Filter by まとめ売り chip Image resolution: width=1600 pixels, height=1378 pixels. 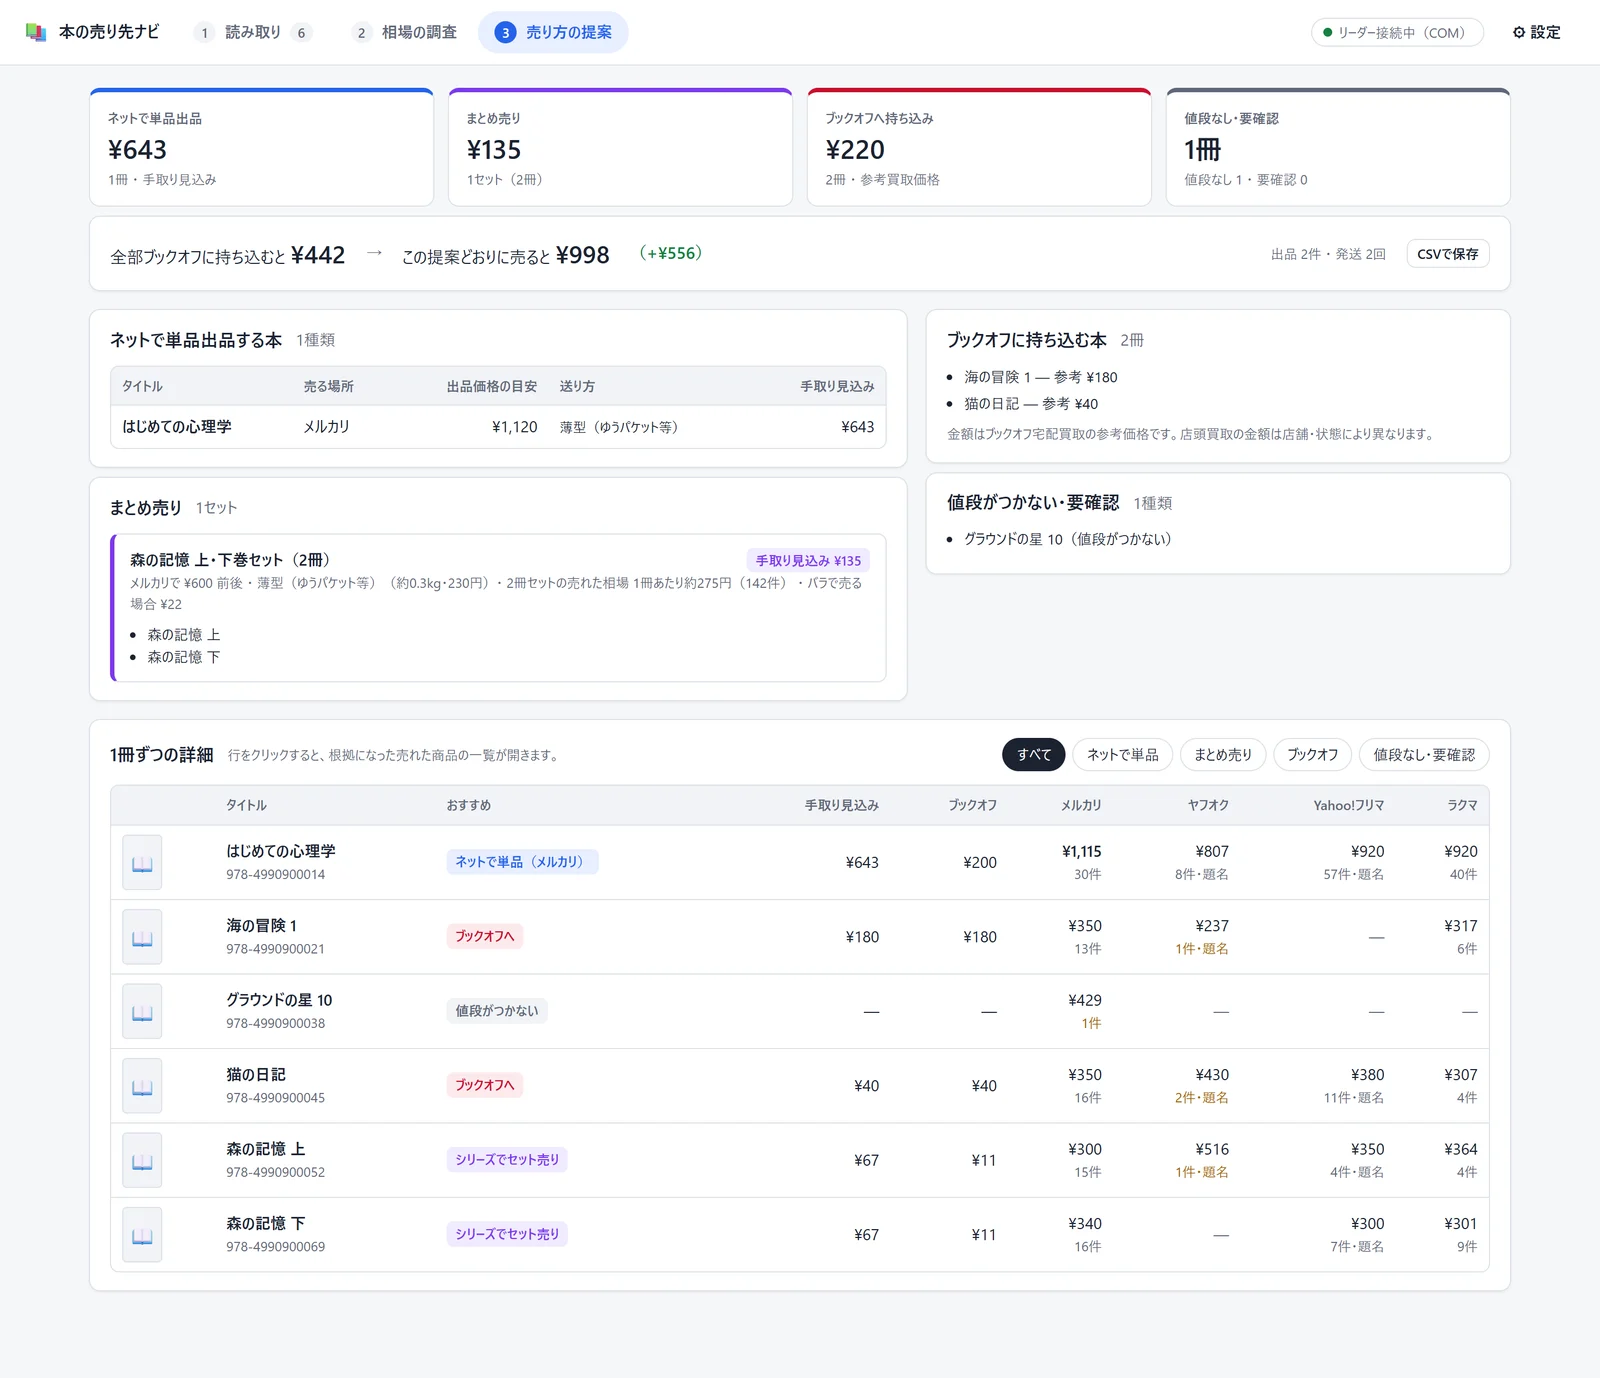tap(1223, 755)
